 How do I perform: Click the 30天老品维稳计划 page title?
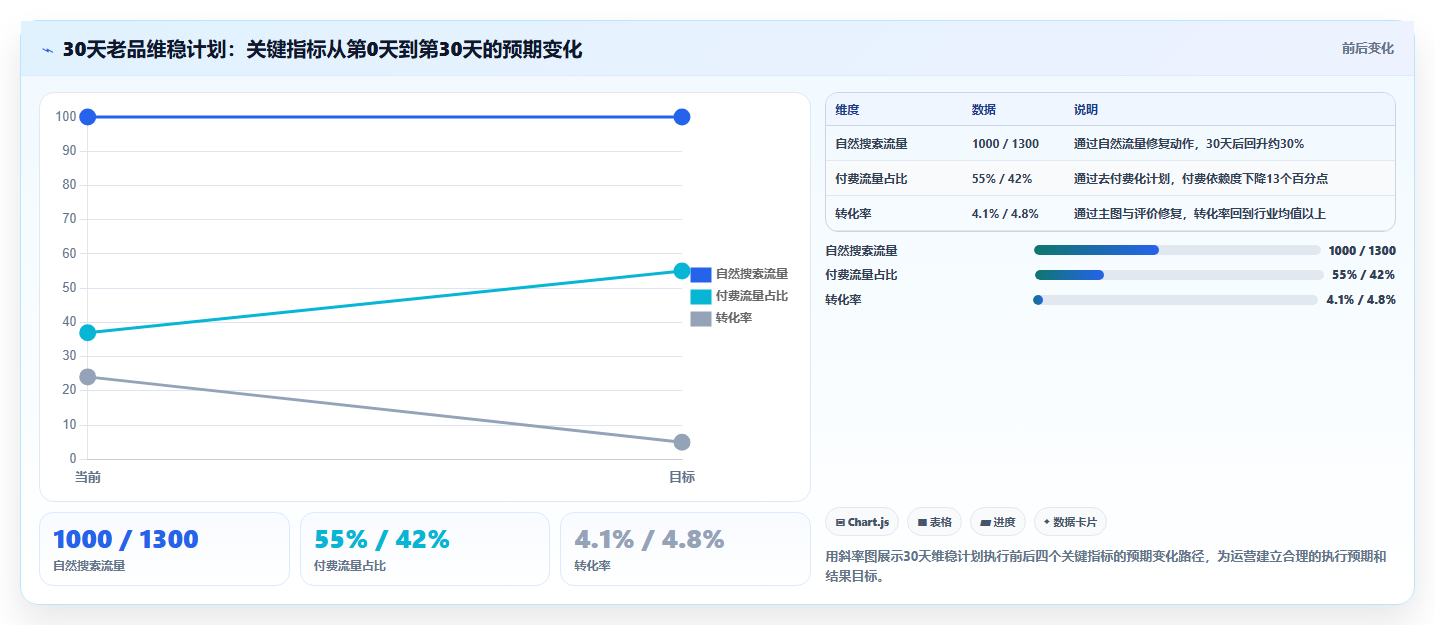322,50
